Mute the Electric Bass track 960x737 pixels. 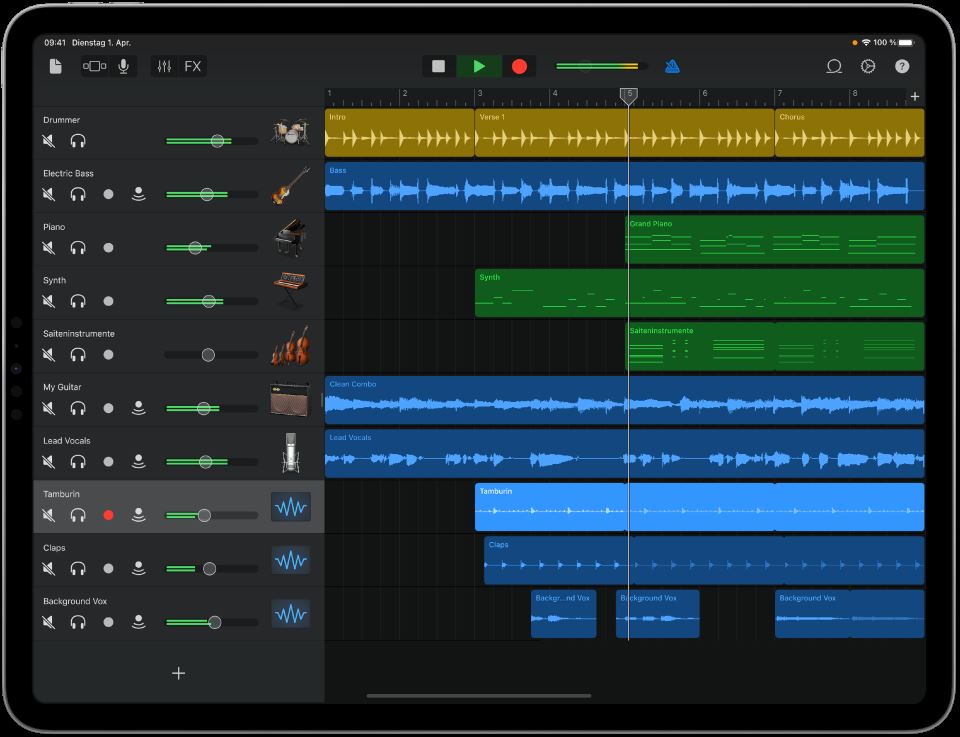[x=49, y=194]
